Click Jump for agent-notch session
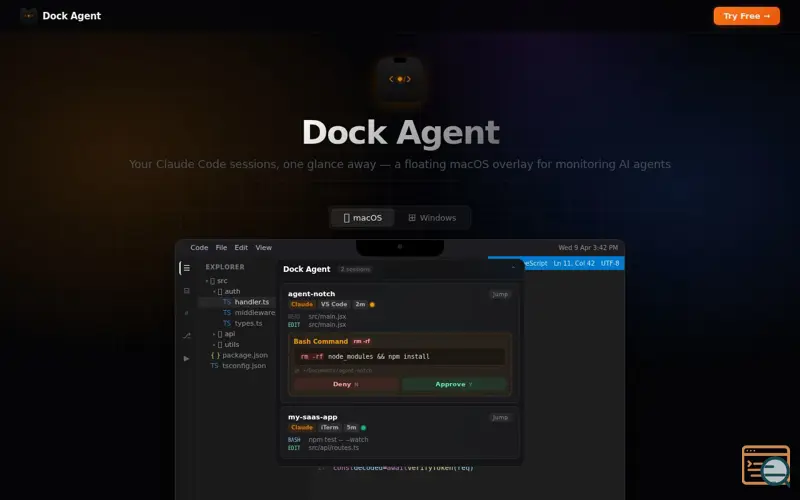Image resolution: width=800 pixels, height=500 pixels. 500,294
